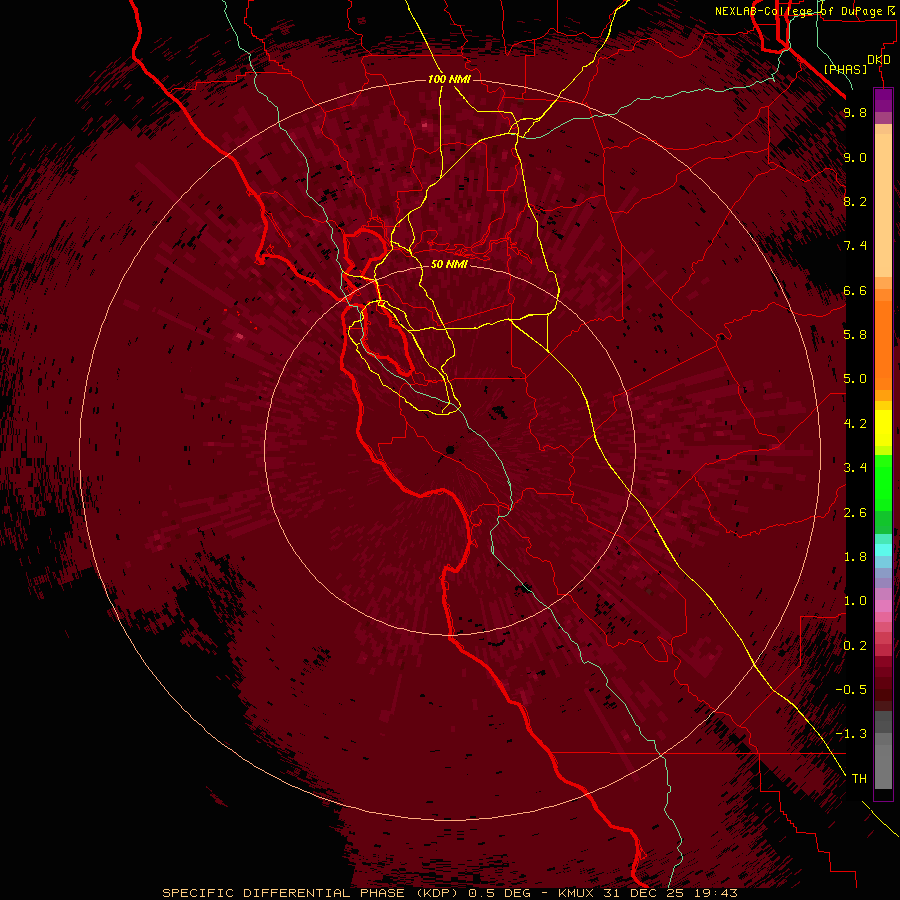The image size is (900, 900).
Task: Select the pink segment of the color bar
Action: (x=883, y=606)
